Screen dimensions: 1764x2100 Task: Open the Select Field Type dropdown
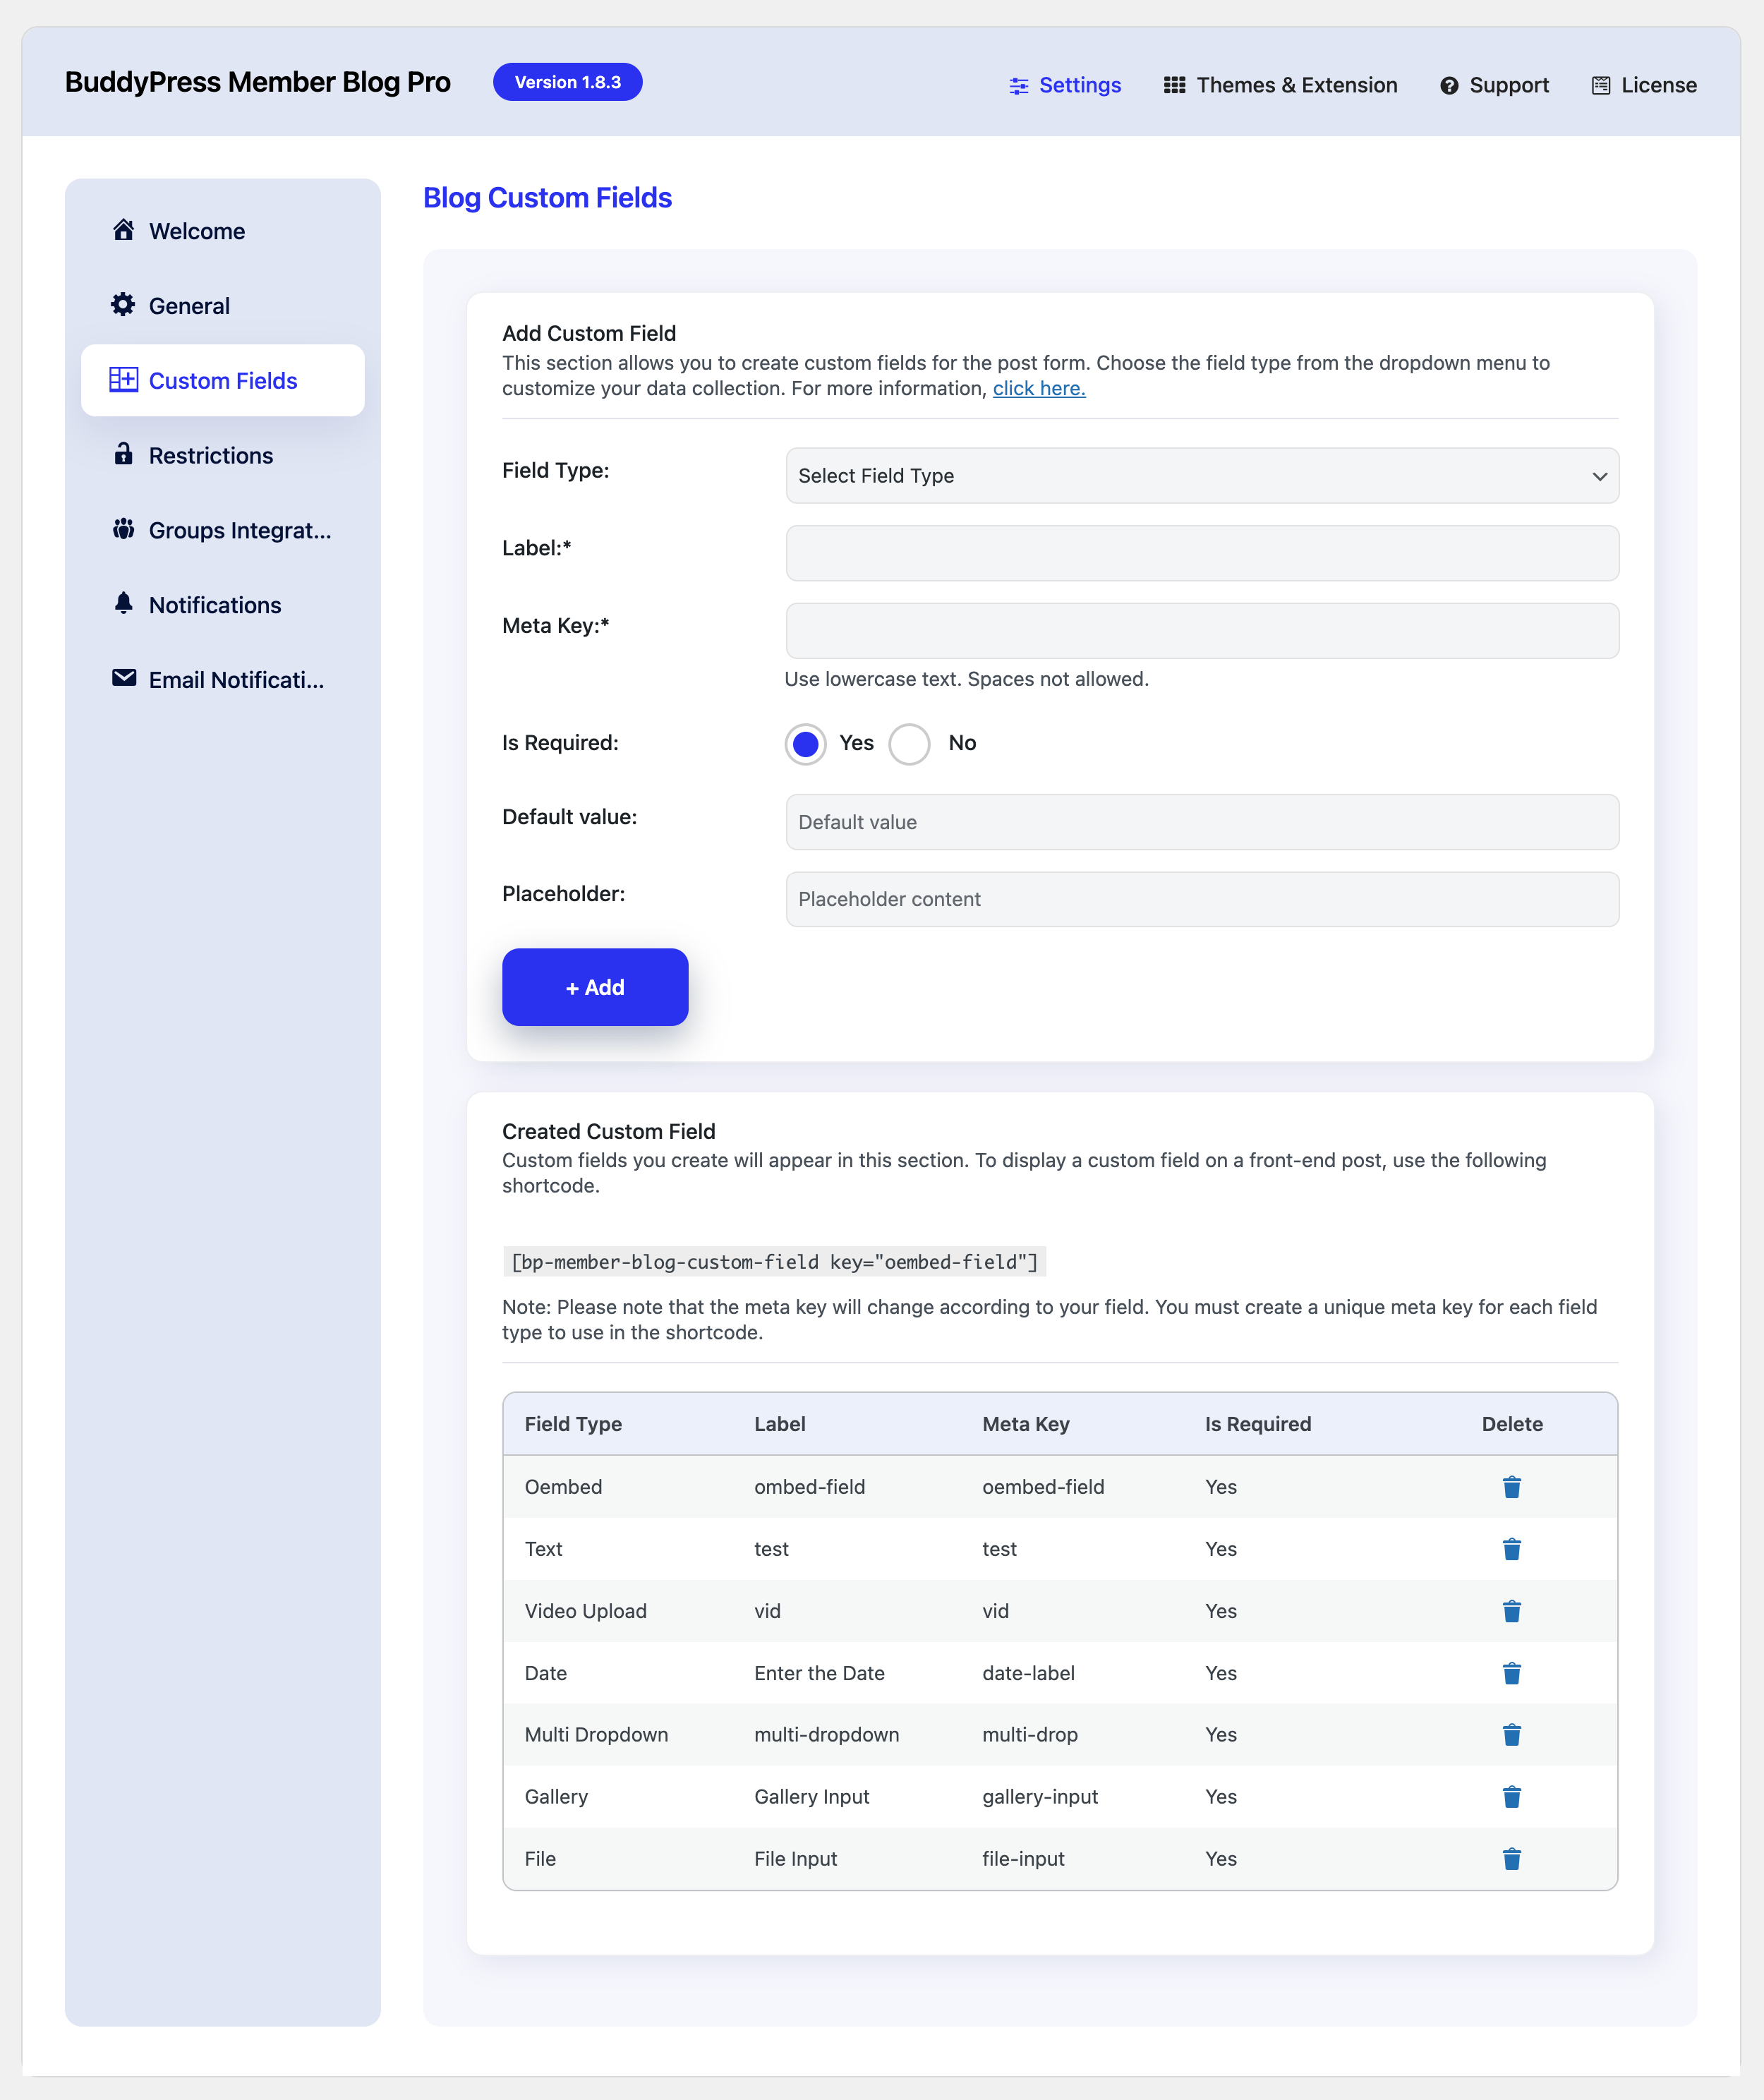tap(1201, 476)
